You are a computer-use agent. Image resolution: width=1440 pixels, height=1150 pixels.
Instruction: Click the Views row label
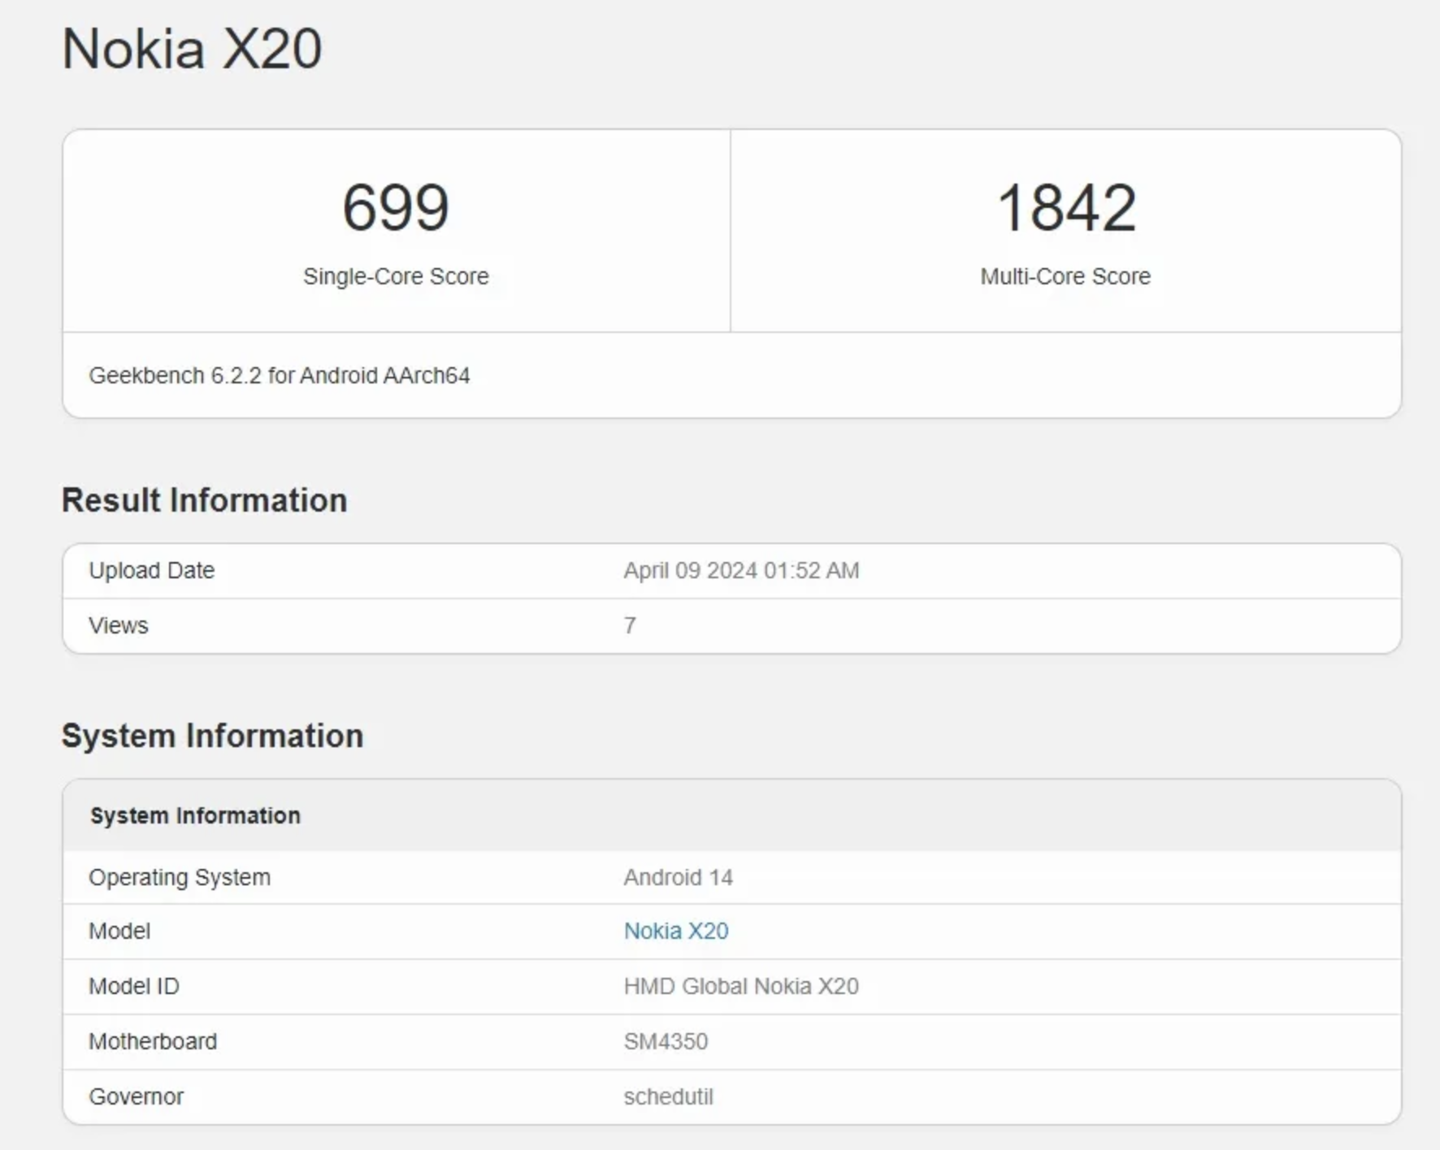[118, 626]
